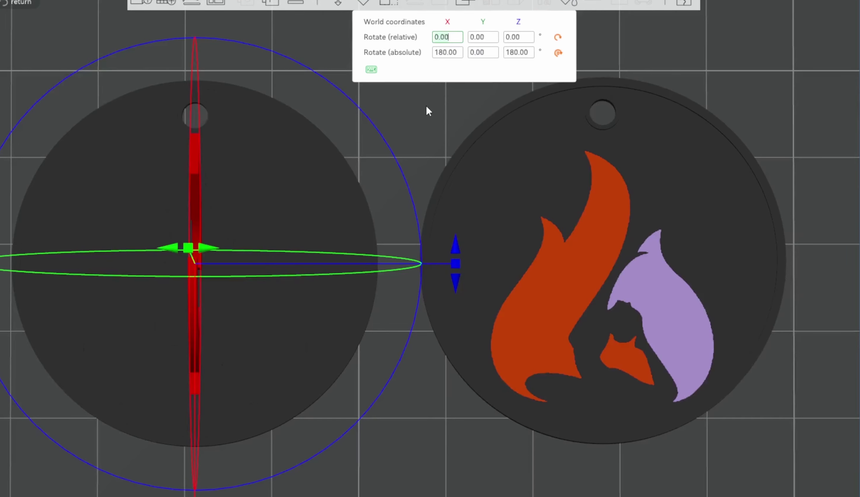Click the keyring hole on flame medallion
The height and width of the screenshot is (497, 860).
[x=602, y=114]
